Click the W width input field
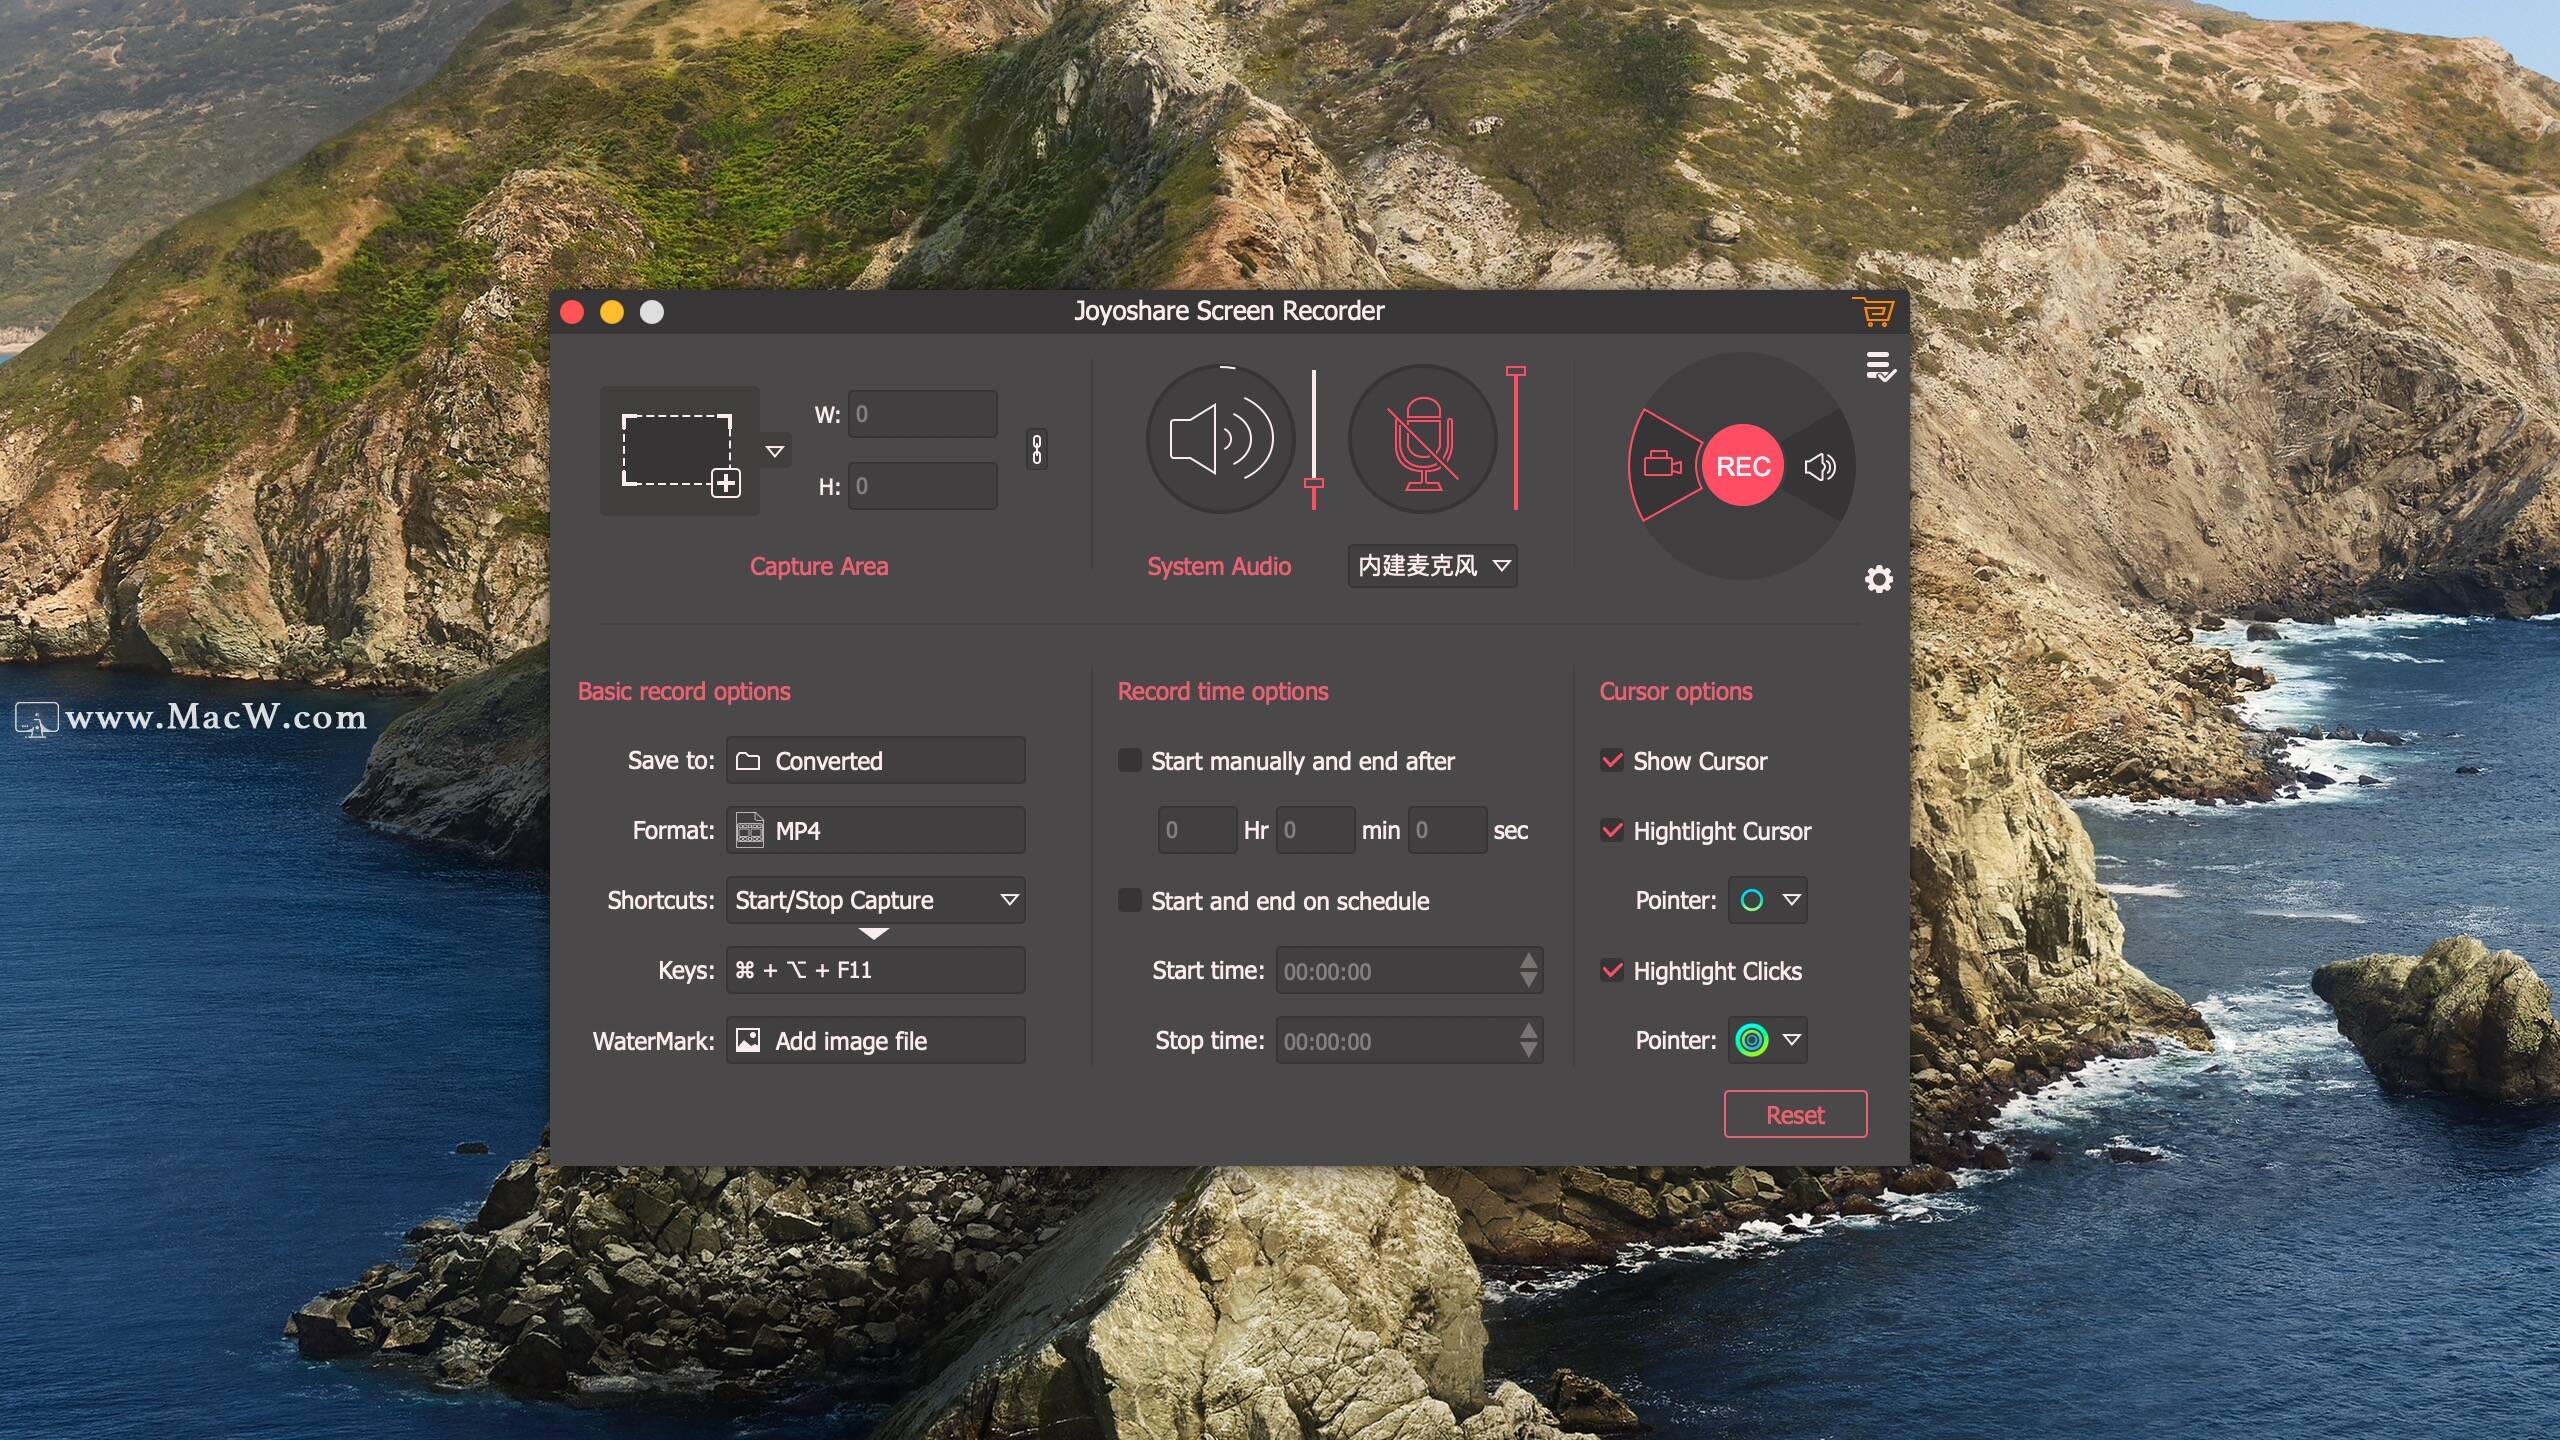2560x1440 pixels. (x=923, y=414)
